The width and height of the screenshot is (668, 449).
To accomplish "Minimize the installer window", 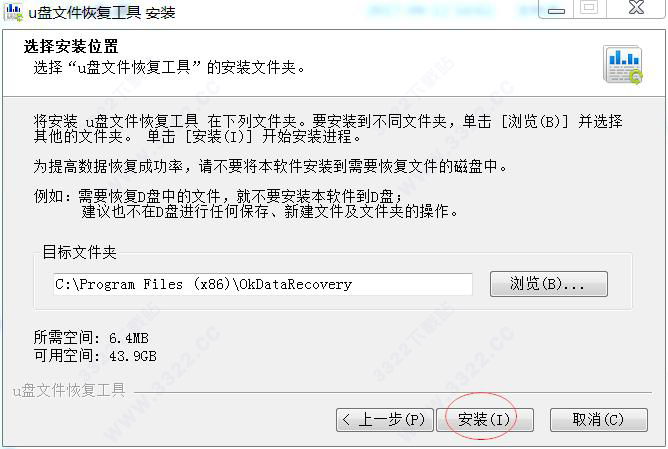I will click(556, 9).
